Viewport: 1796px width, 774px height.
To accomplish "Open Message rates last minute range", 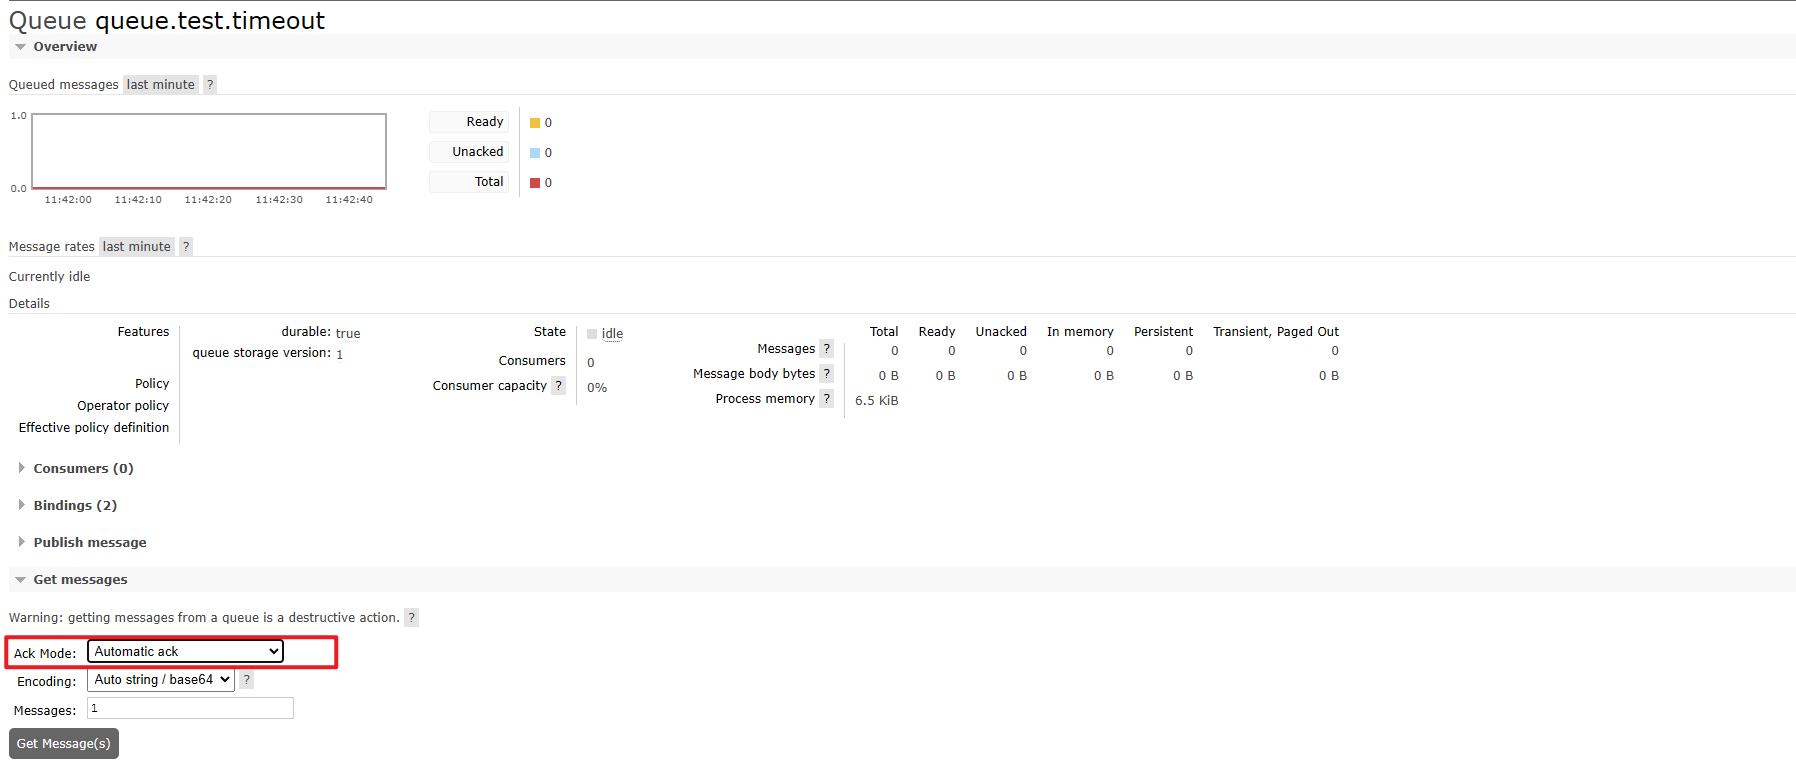I will pos(137,247).
